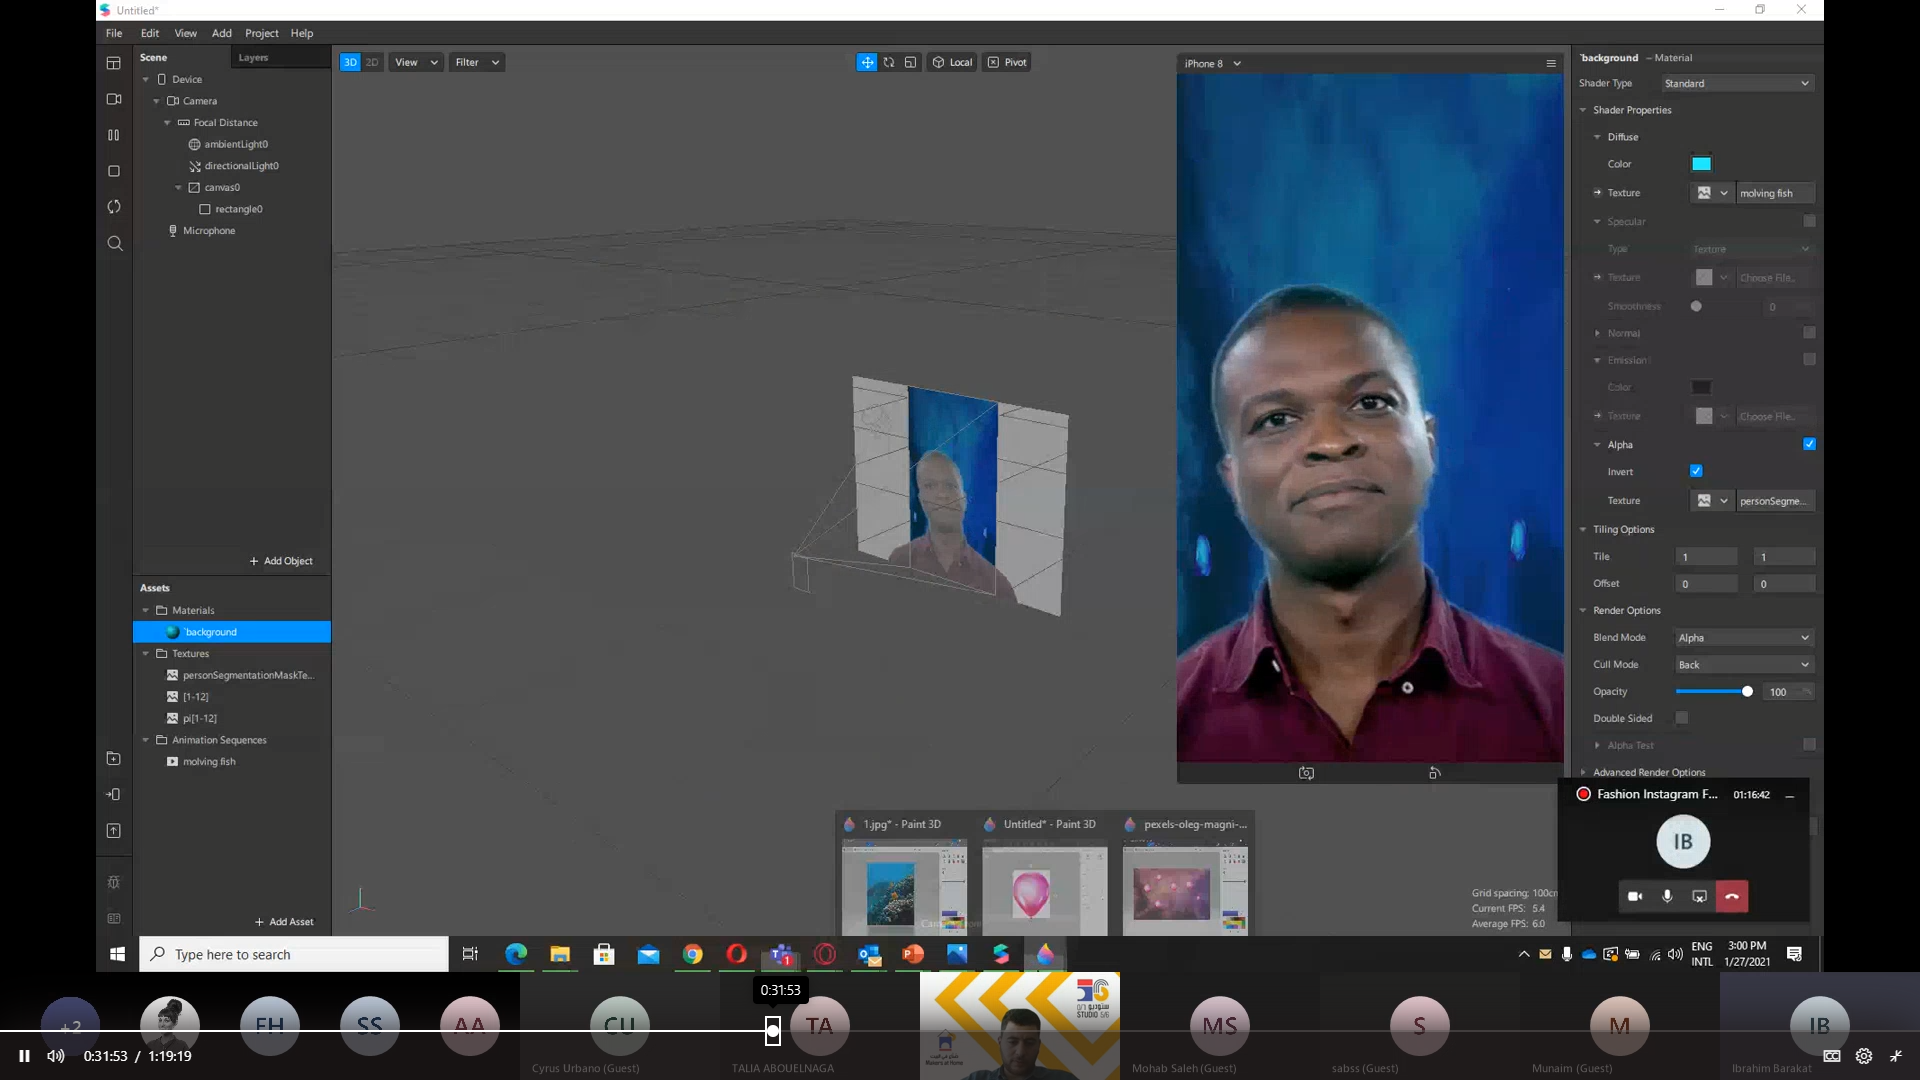Open the Filter dropdown in viewport
This screenshot has height=1080, width=1920.
pos(476,62)
